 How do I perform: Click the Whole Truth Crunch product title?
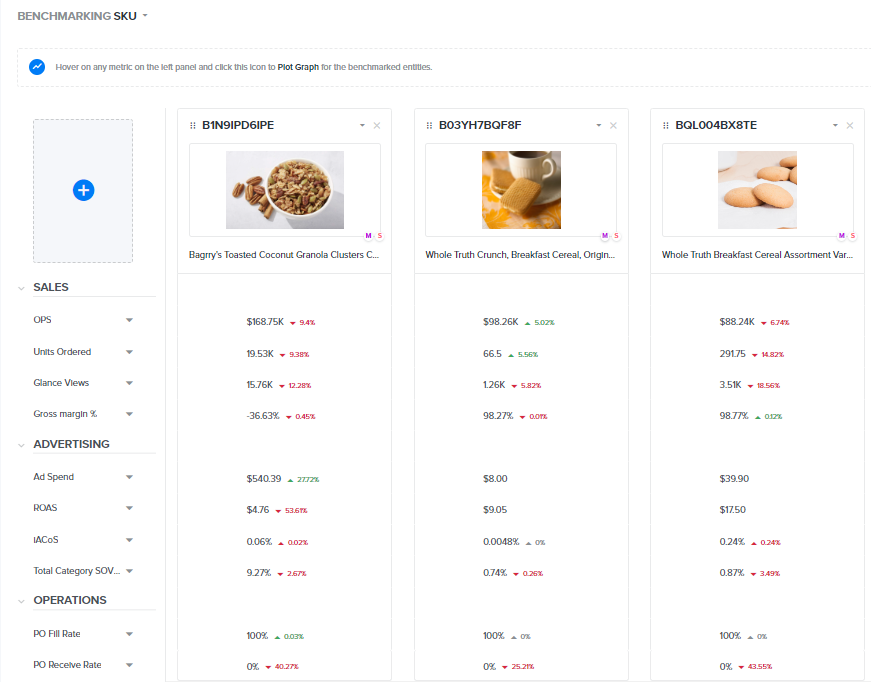click(x=520, y=255)
